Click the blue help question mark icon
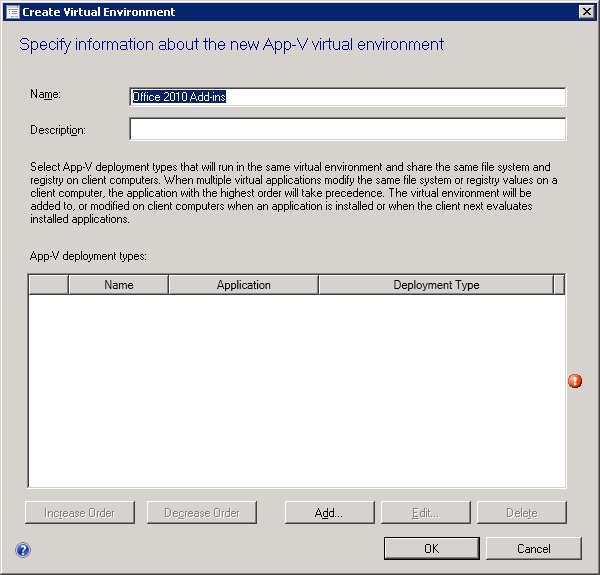This screenshot has height=575, width=600. [x=23, y=549]
